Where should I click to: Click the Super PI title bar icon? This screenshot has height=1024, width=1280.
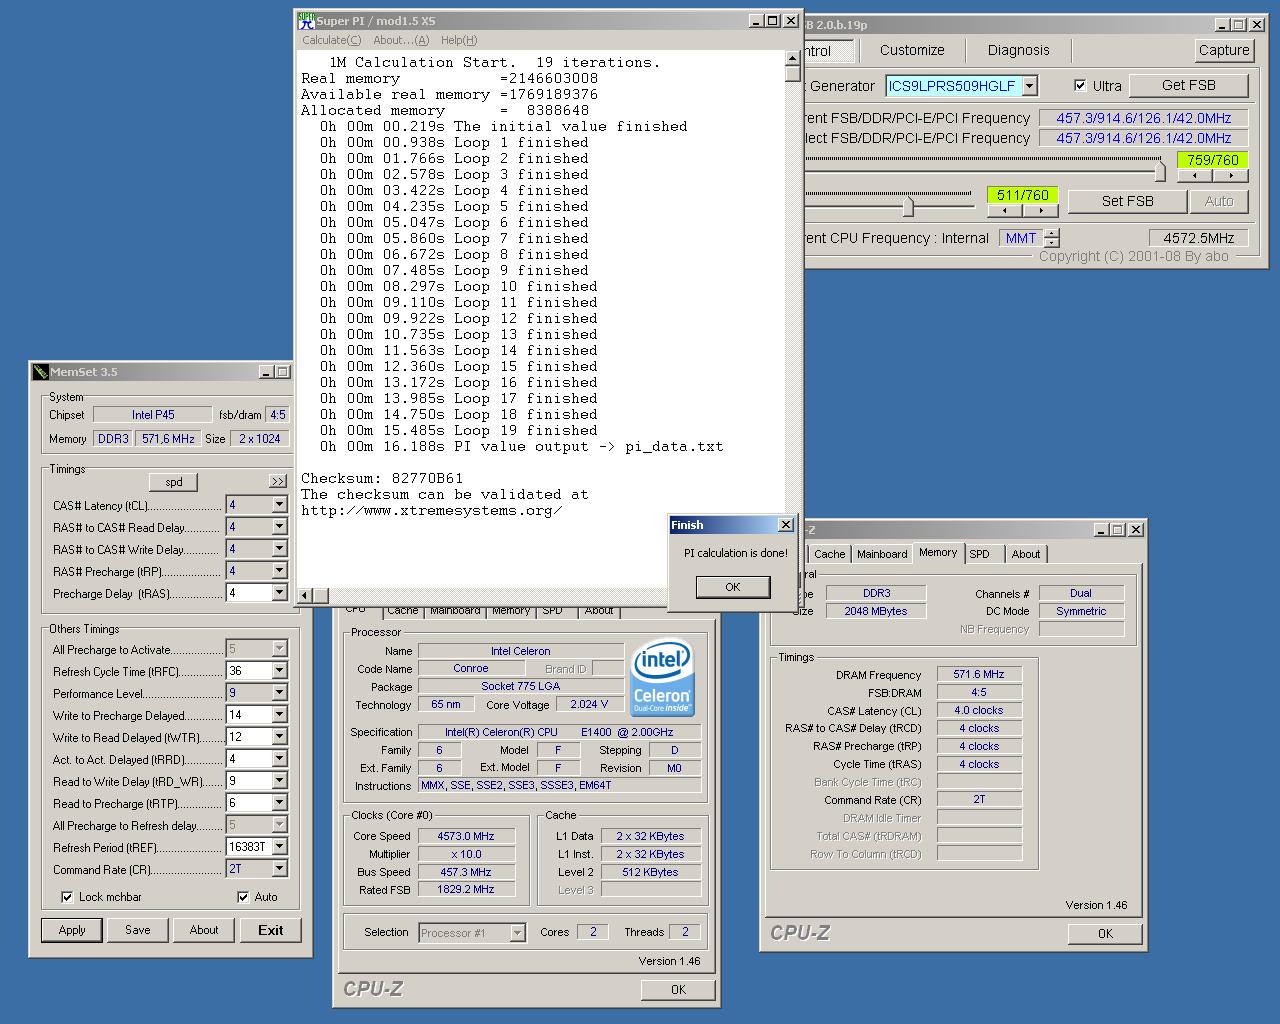(x=307, y=20)
